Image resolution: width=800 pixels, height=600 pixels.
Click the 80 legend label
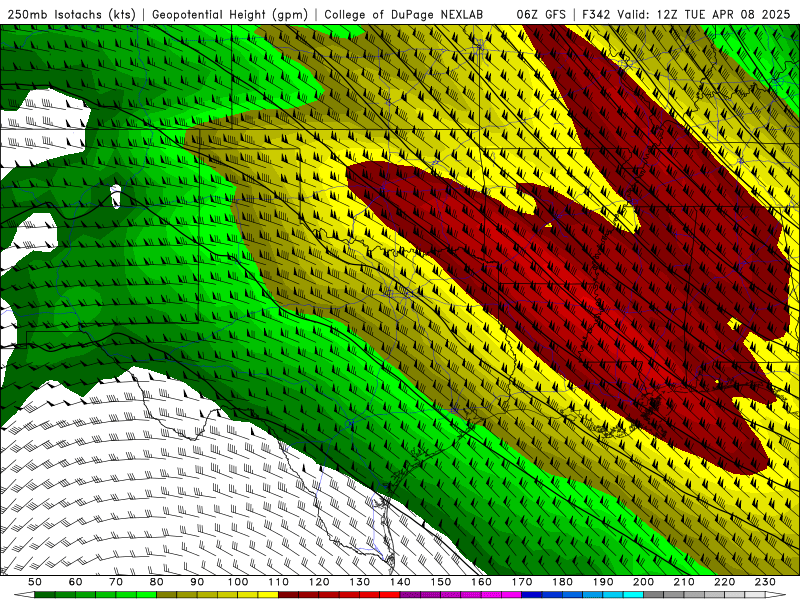(x=157, y=582)
